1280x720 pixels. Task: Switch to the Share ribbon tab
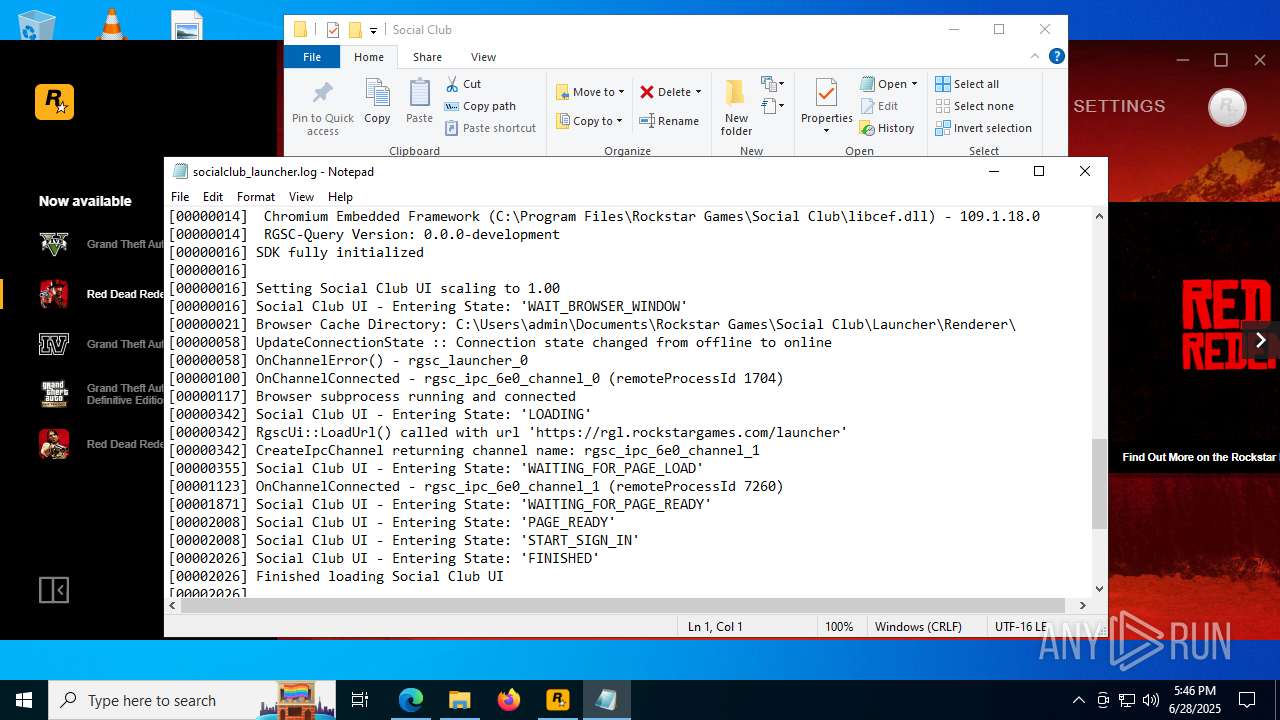pos(427,57)
